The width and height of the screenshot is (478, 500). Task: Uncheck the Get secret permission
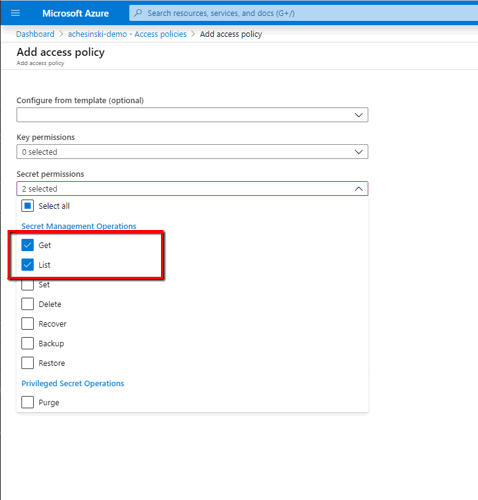(27, 245)
